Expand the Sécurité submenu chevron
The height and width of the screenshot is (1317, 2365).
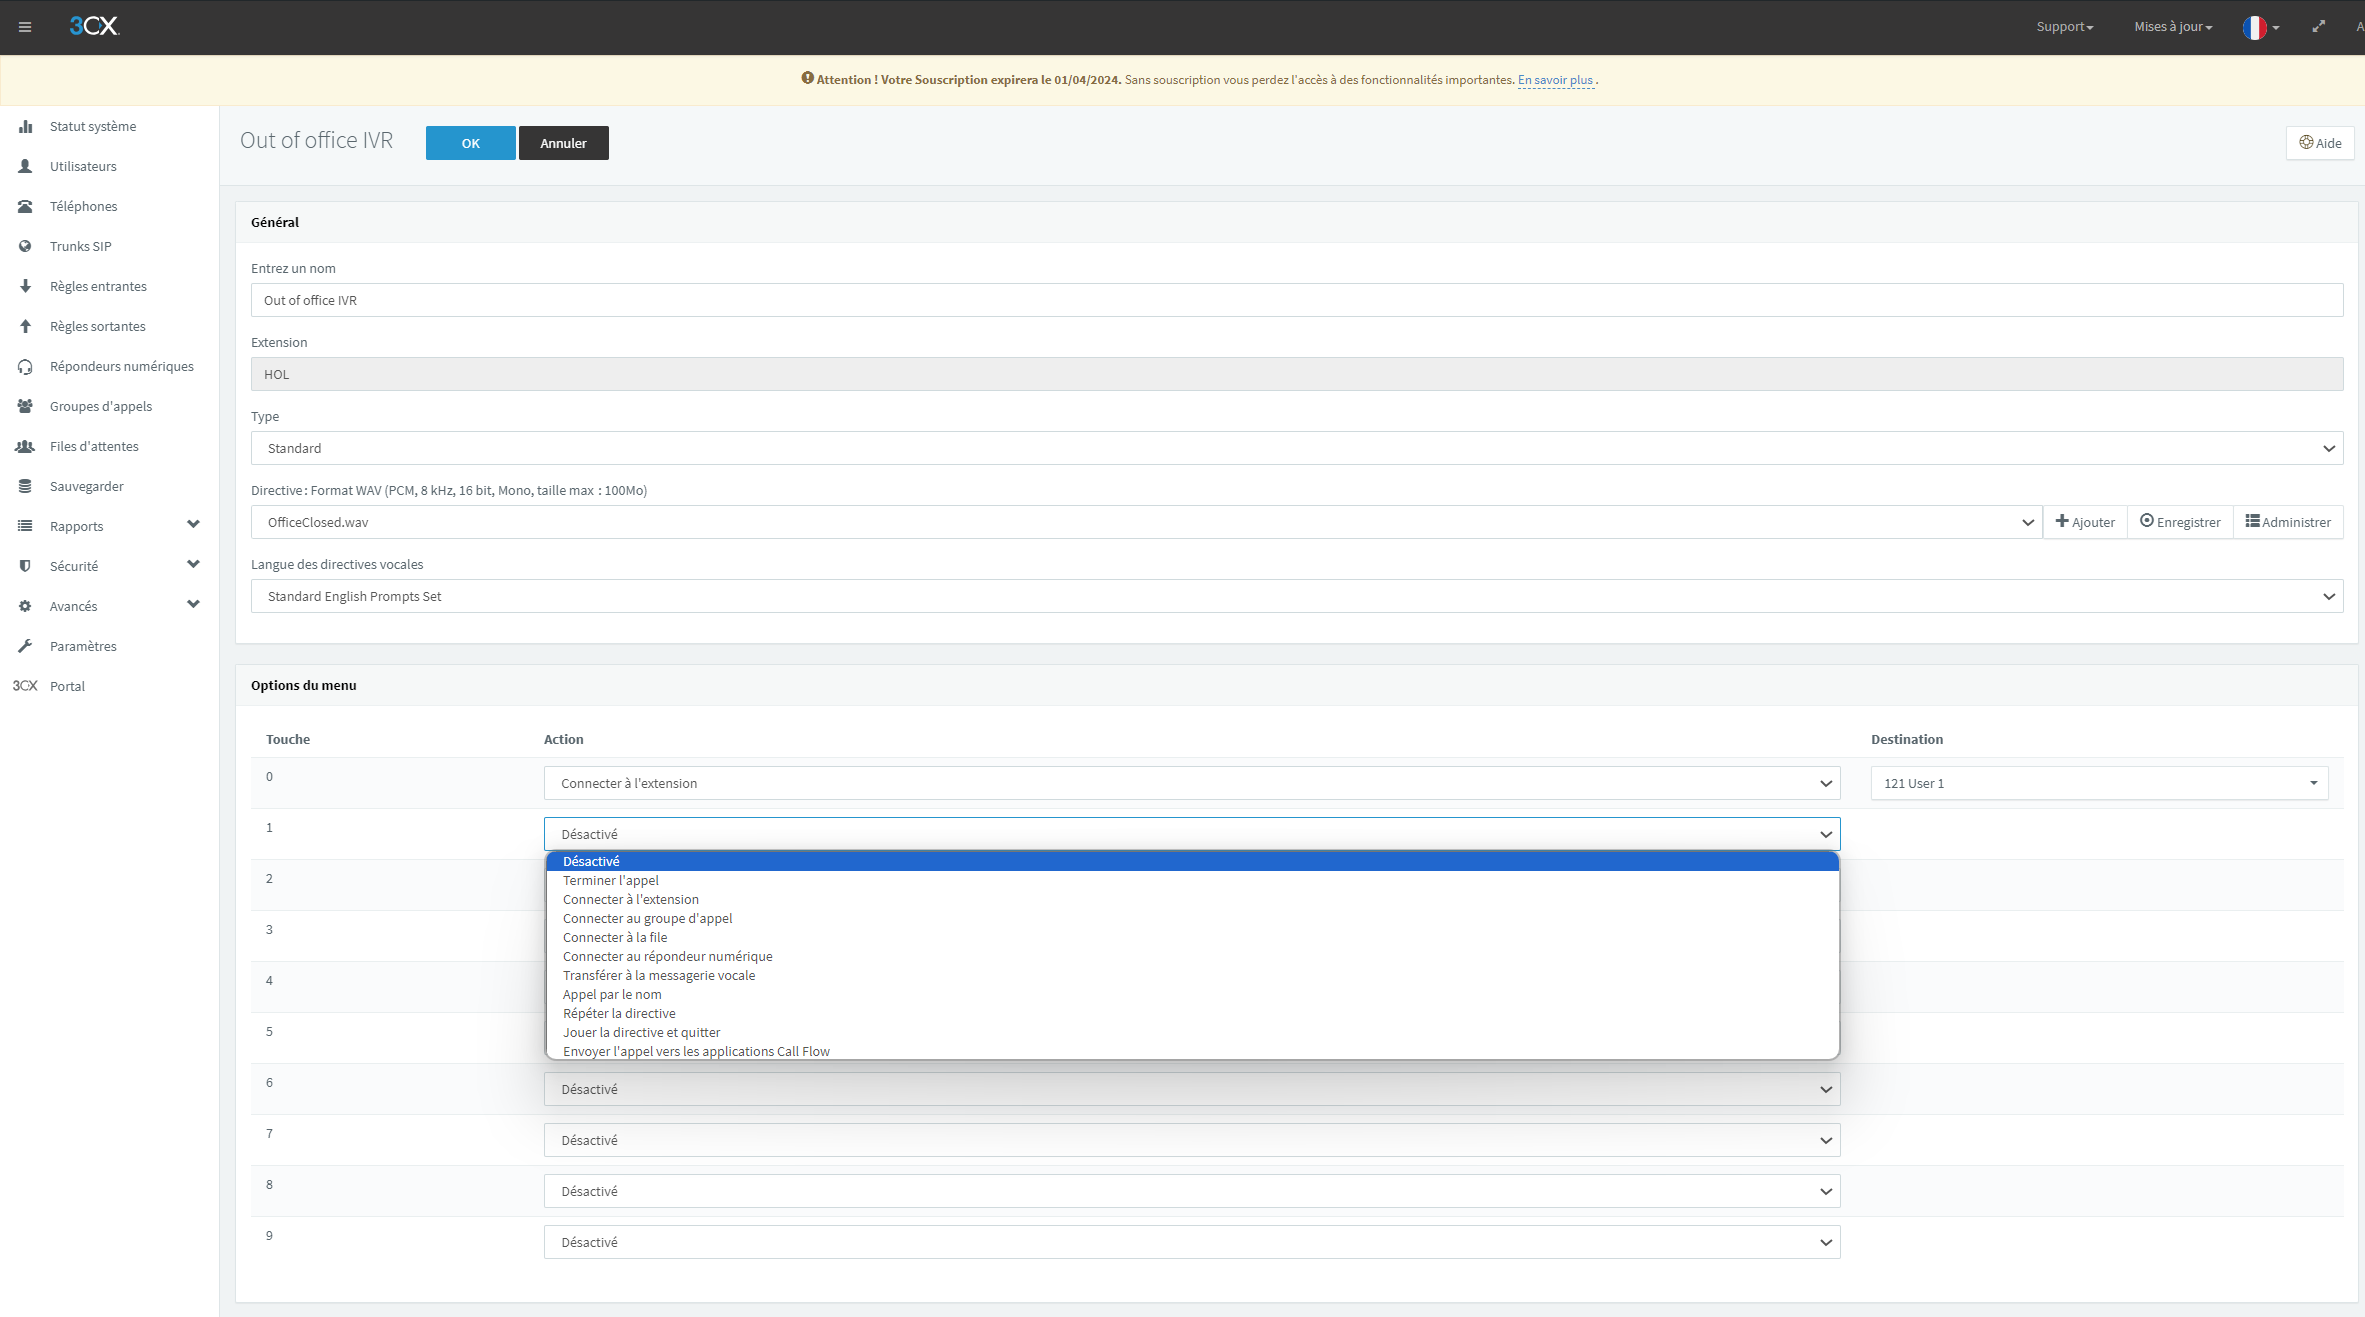click(x=193, y=564)
